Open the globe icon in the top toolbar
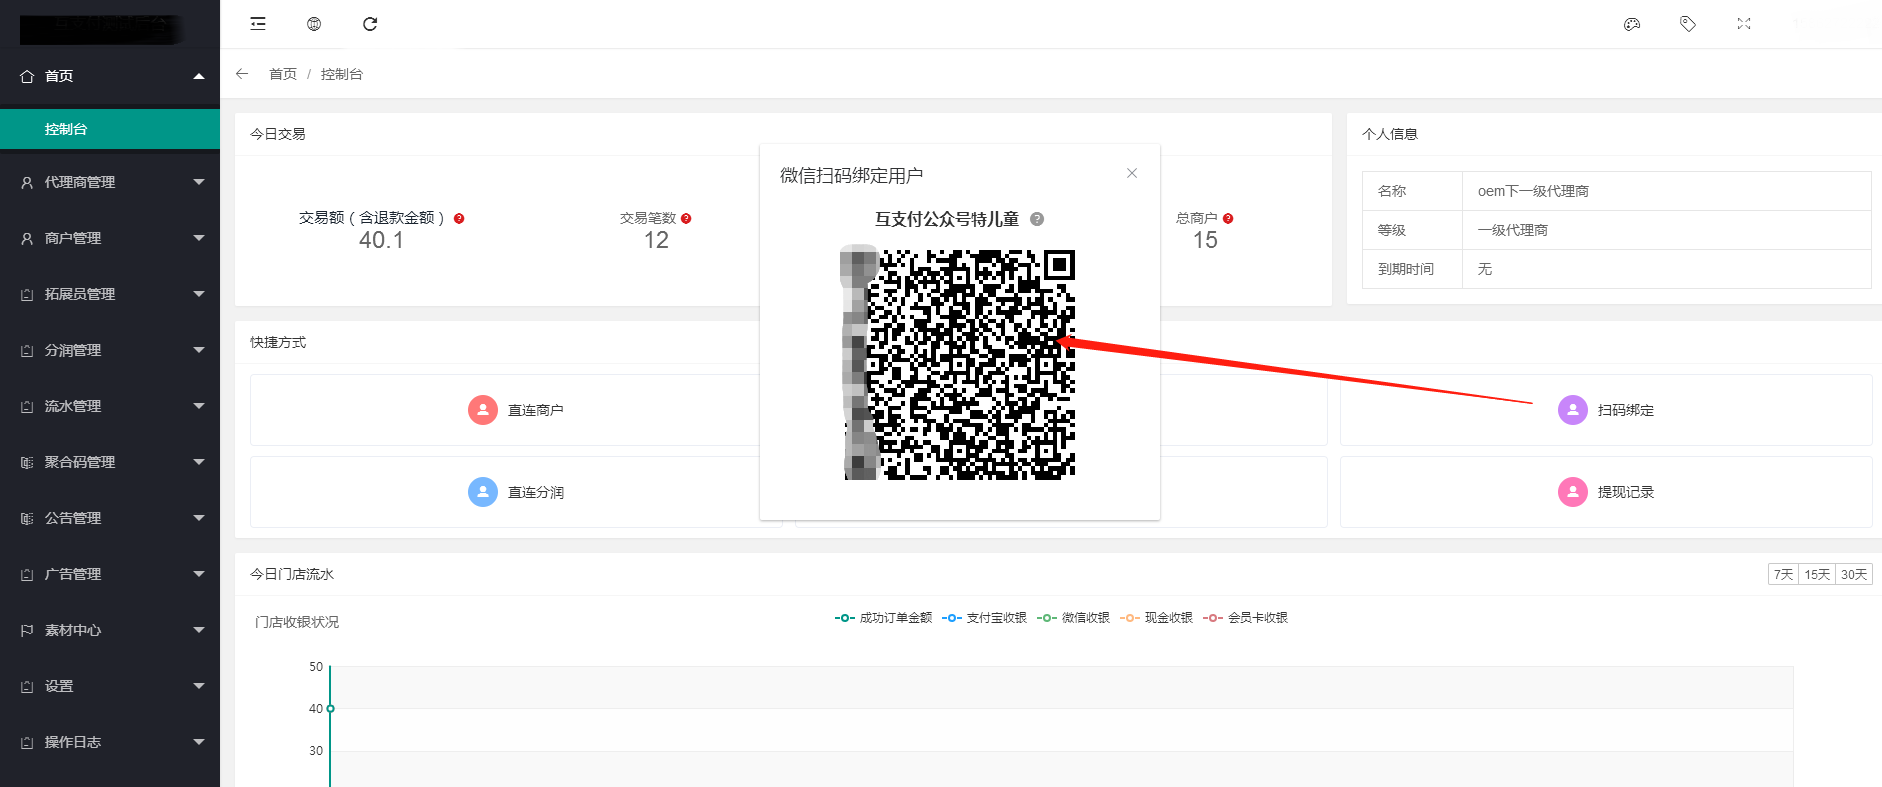Image resolution: width=1882 pixels, height=787 pixels. coord(314,24)
